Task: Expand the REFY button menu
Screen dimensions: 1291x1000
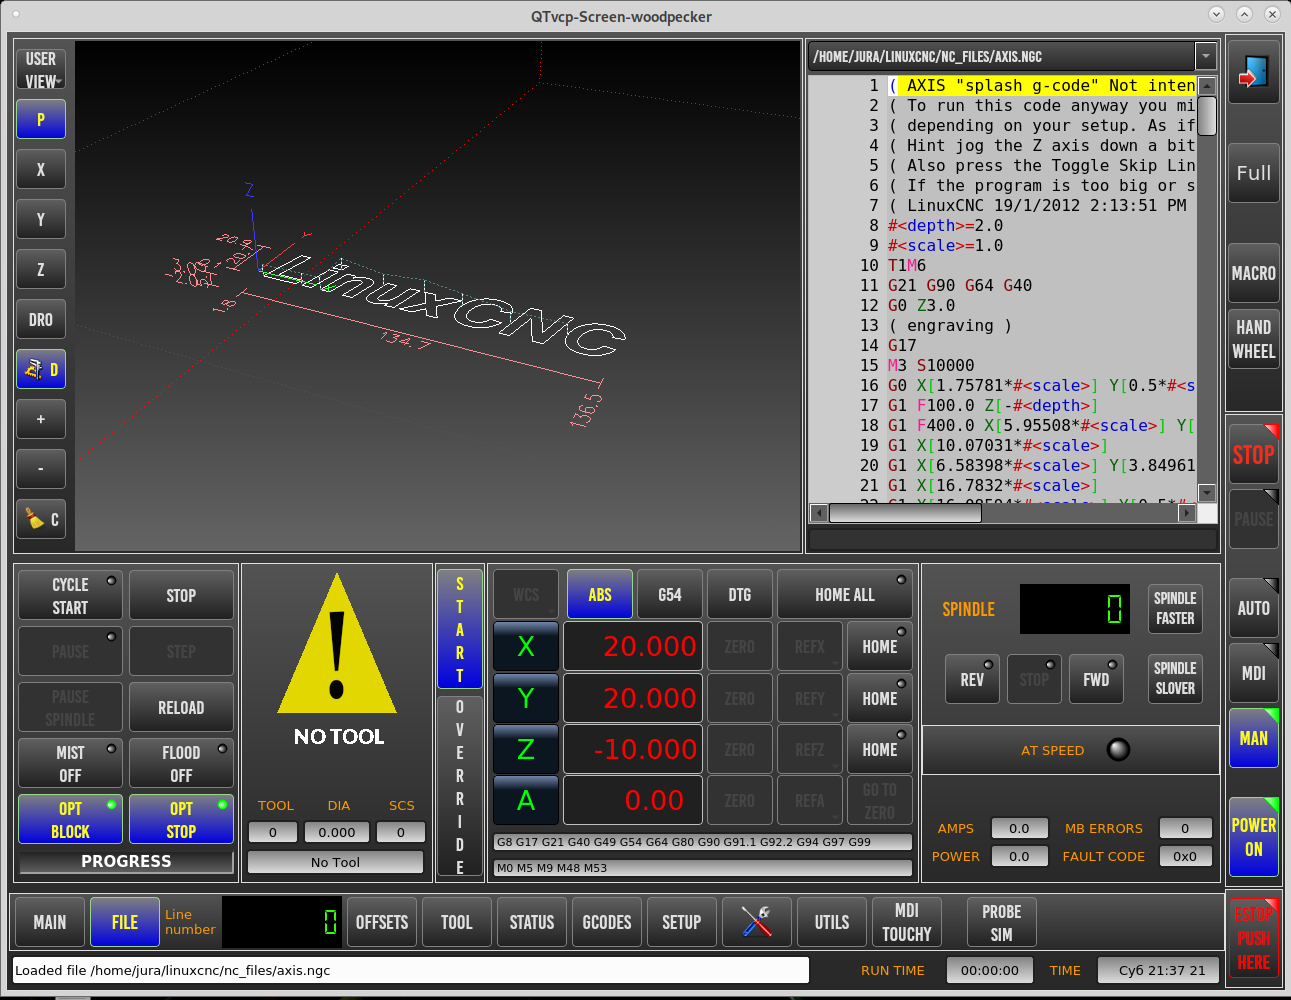Action: click(810, 698)
